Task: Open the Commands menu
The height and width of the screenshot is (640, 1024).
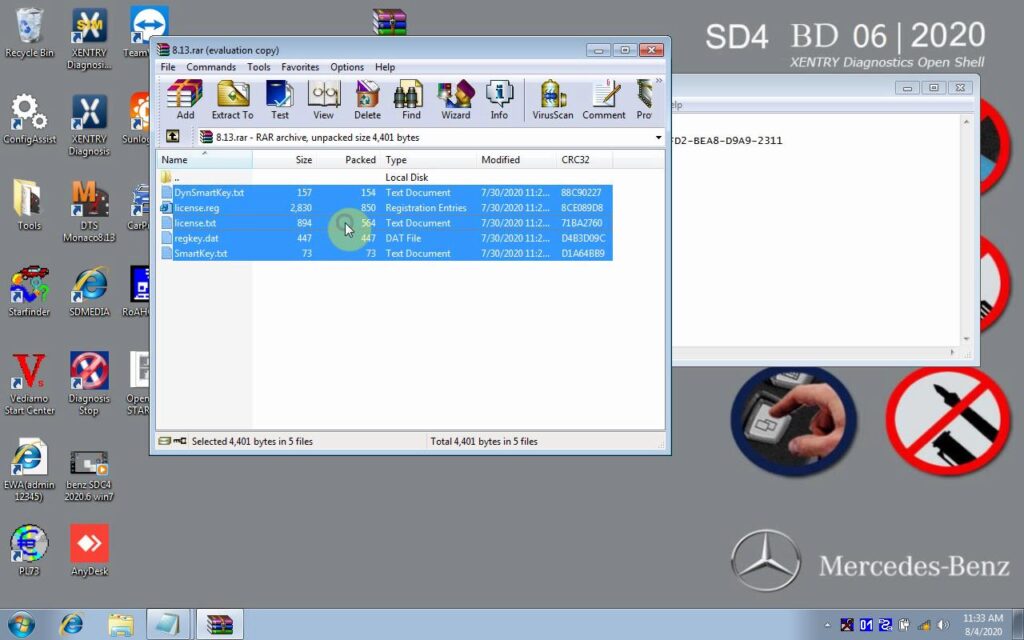Action: tap(211, 67)
